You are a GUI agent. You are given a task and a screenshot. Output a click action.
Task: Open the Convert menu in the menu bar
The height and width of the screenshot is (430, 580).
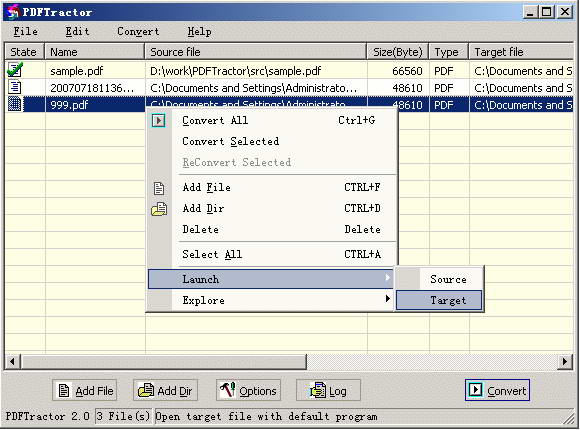pos(138,31)
